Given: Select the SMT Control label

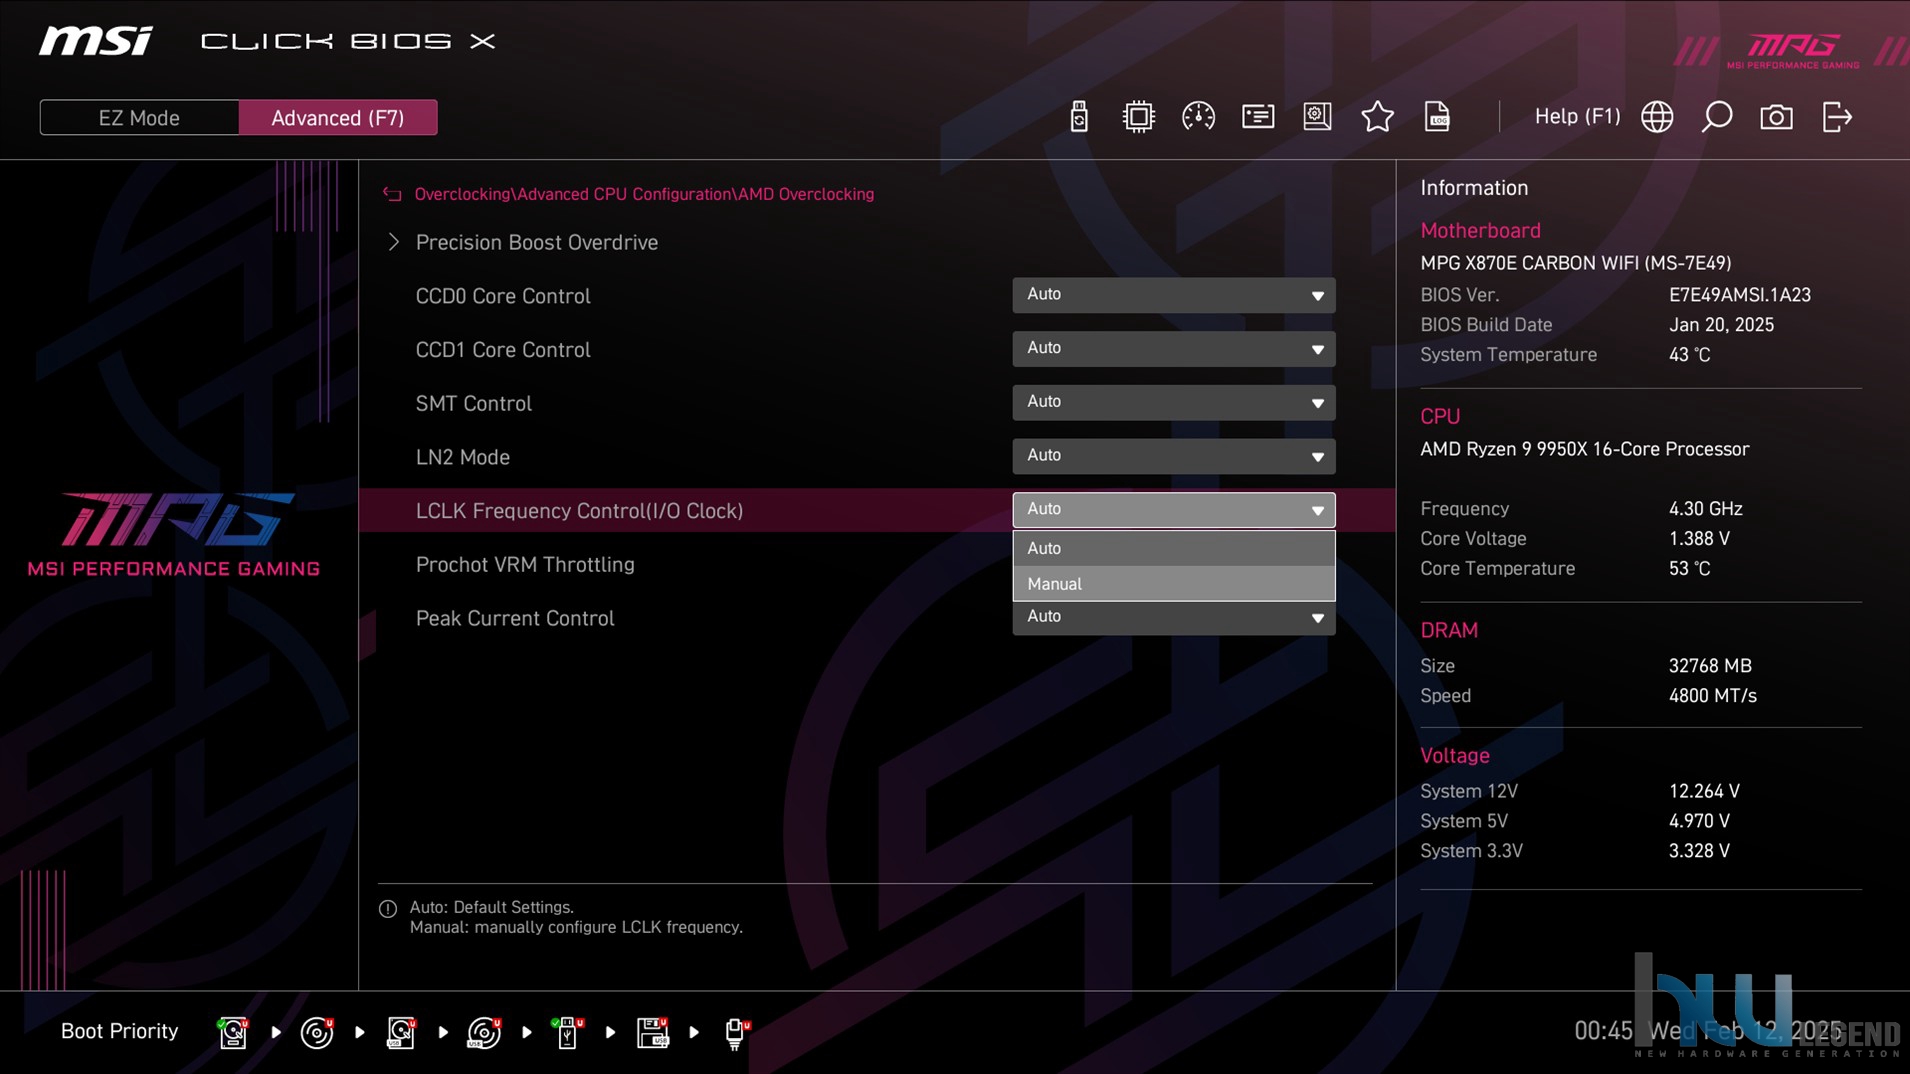Looking at the screenshot, I should click(473, 403).
